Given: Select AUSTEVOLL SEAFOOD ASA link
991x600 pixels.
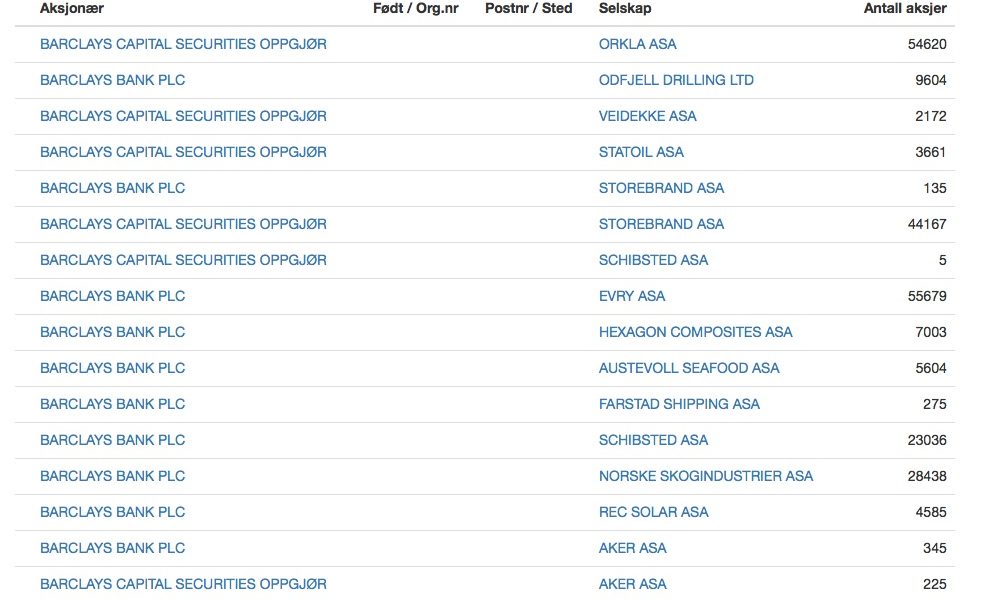Looking at the screenshot, I should point(689,369).
